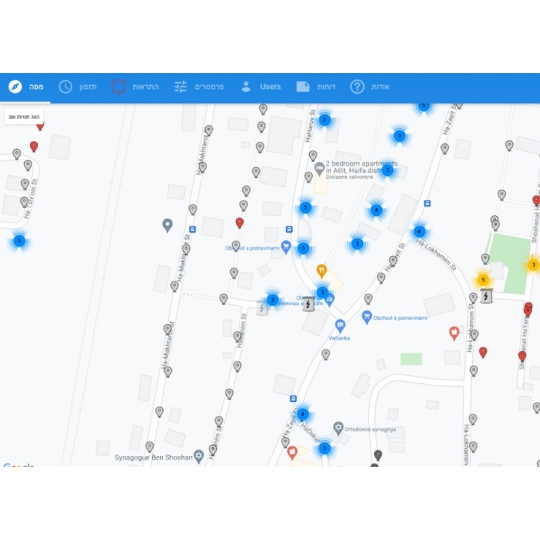
Task: Click the electrical cabinet icon in map center
Action: (308, 304)
